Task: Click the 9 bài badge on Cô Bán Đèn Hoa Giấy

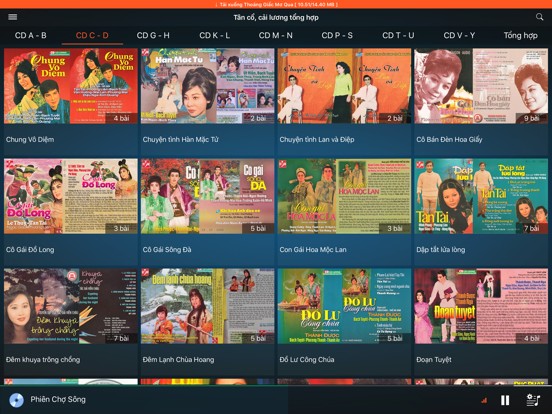Action: (531, 118)
